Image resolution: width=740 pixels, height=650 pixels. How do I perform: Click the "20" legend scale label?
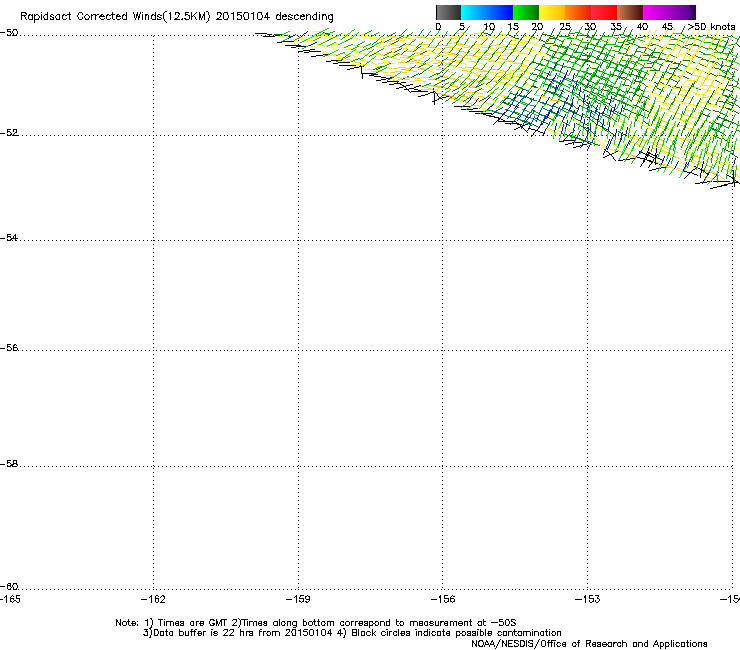click(538, 27)
